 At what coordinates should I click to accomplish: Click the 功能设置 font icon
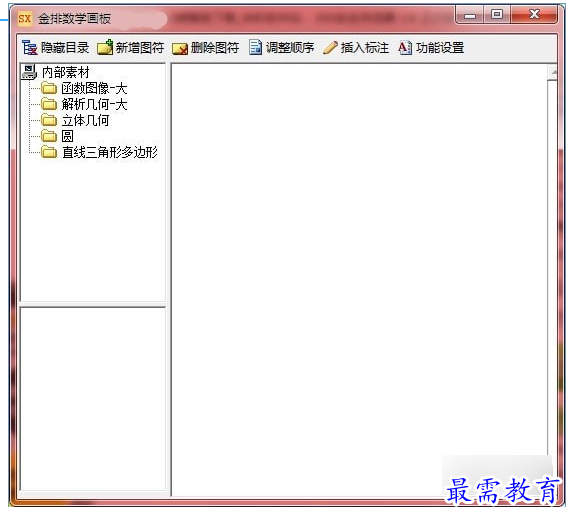[405, 47]
